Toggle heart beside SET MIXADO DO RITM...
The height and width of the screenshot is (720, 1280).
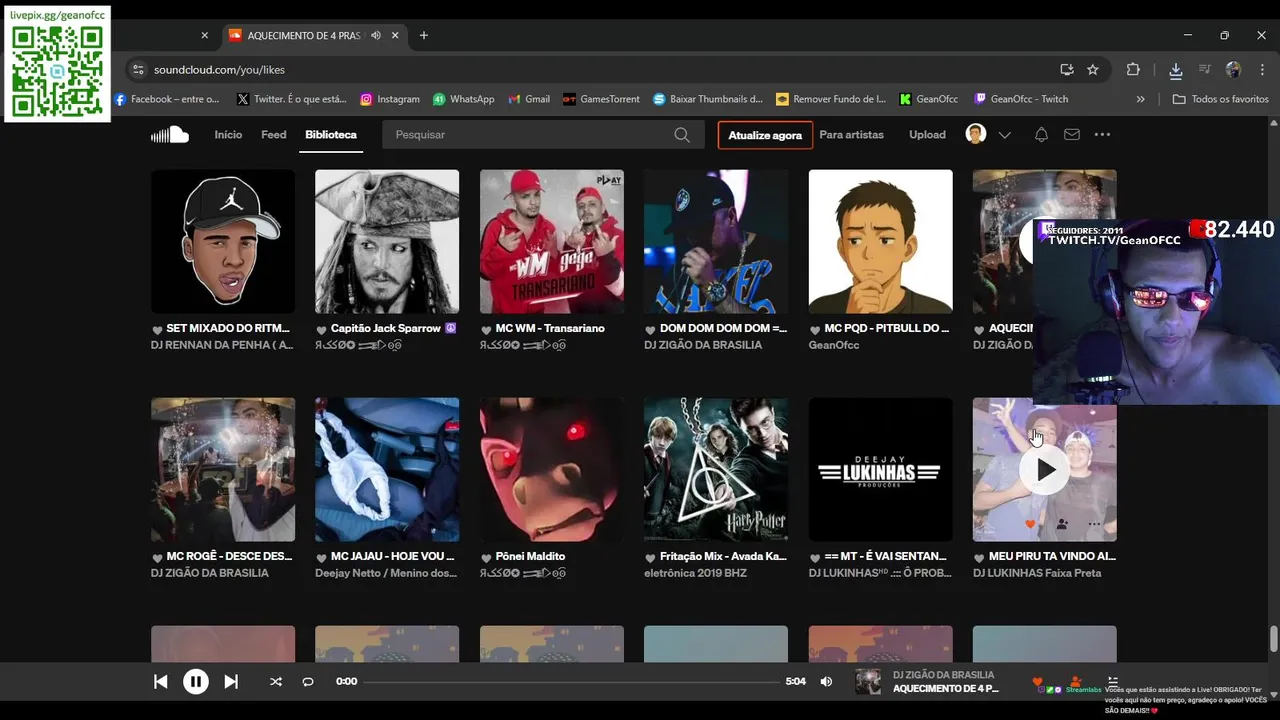pyautogui.click(x=157, y=329)
